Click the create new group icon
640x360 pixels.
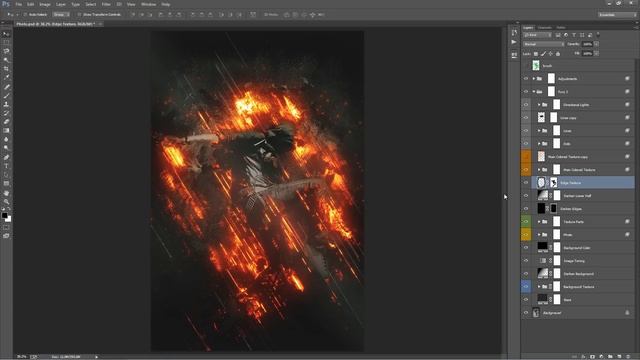point(610,357)
